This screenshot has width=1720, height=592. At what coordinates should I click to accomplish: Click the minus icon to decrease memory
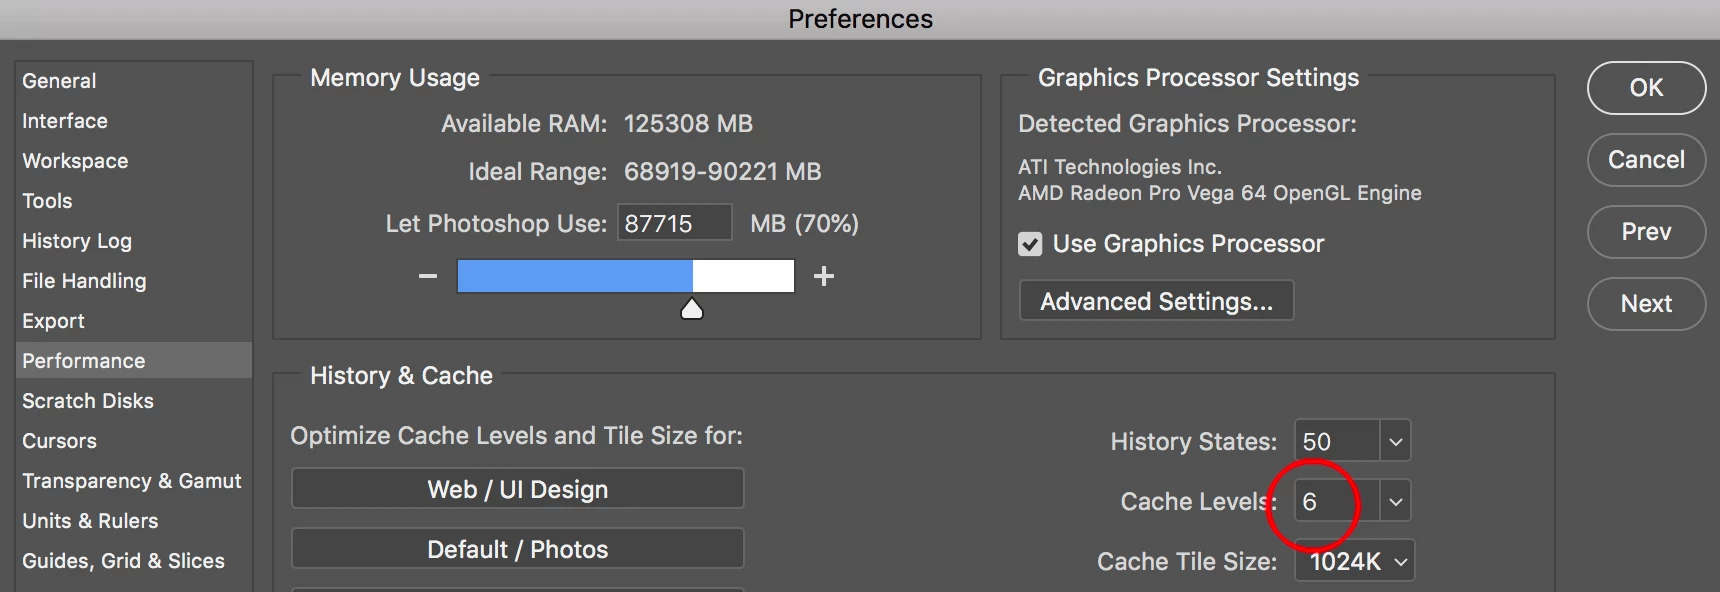(x=428, y=276)
